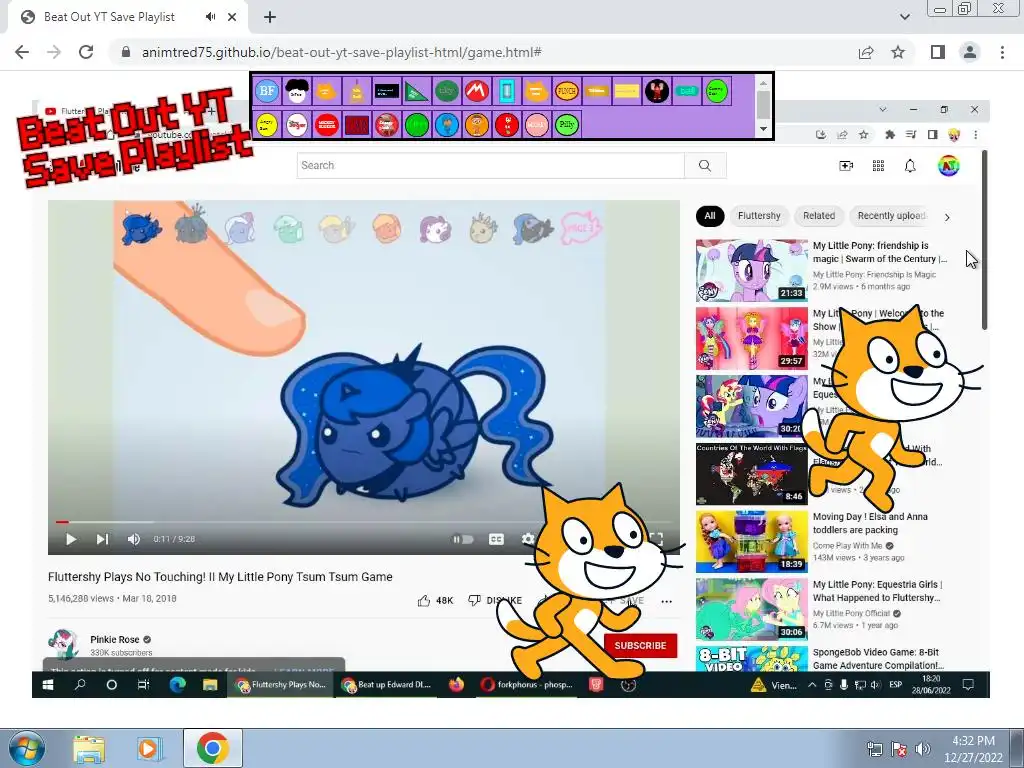Toggle the autoplay switch in the player

463,539
